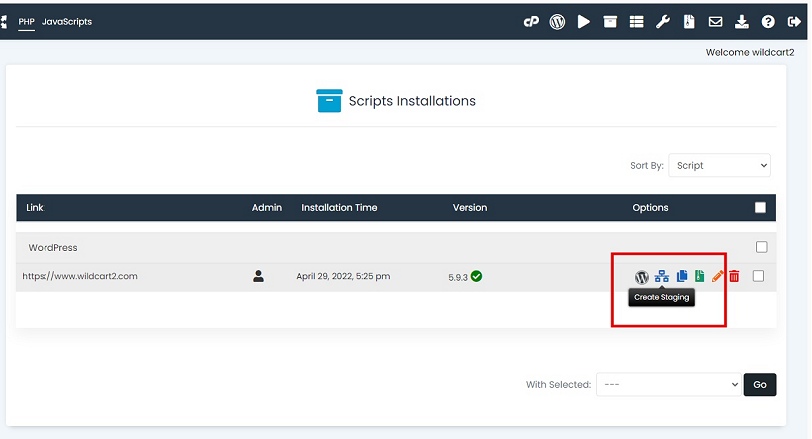Tick the select-all checkbox in the table header
812x439 pixels.
(760, 208)
